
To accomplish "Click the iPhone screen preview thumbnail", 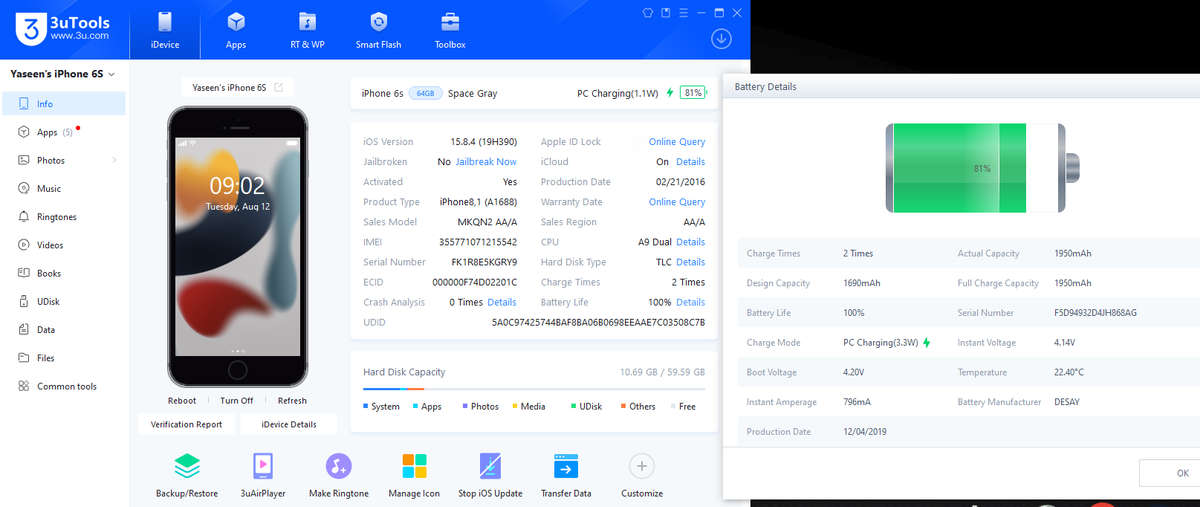I will click(x=237, y=245).
